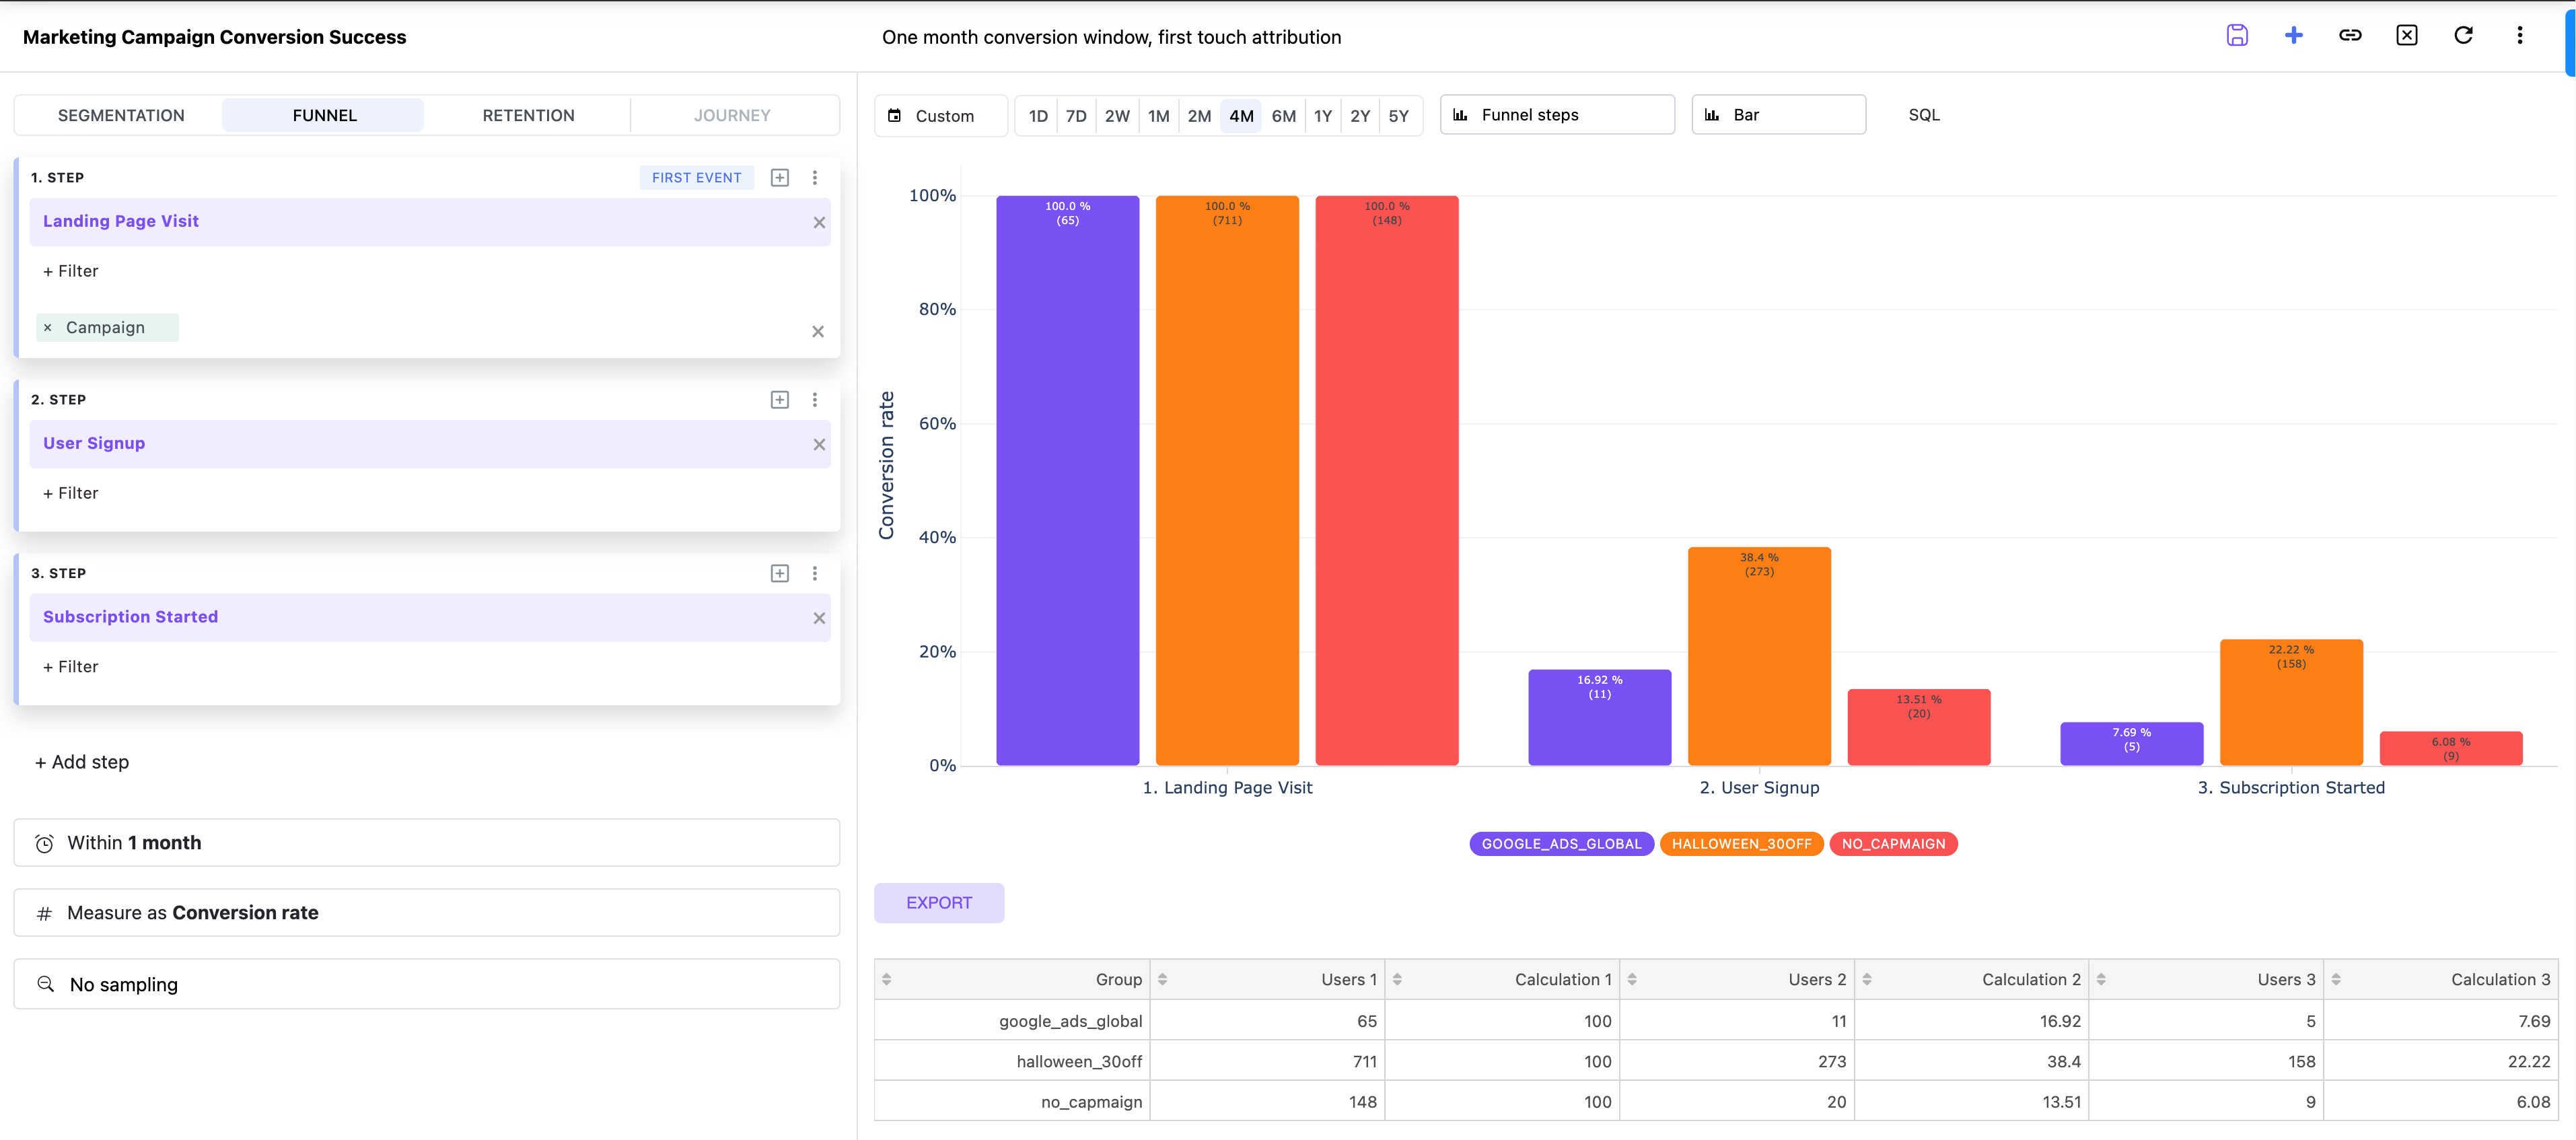Save the funnel report
Image resolution: width=2576 pixels, height=1140 pixels.
coord(2238,35)
